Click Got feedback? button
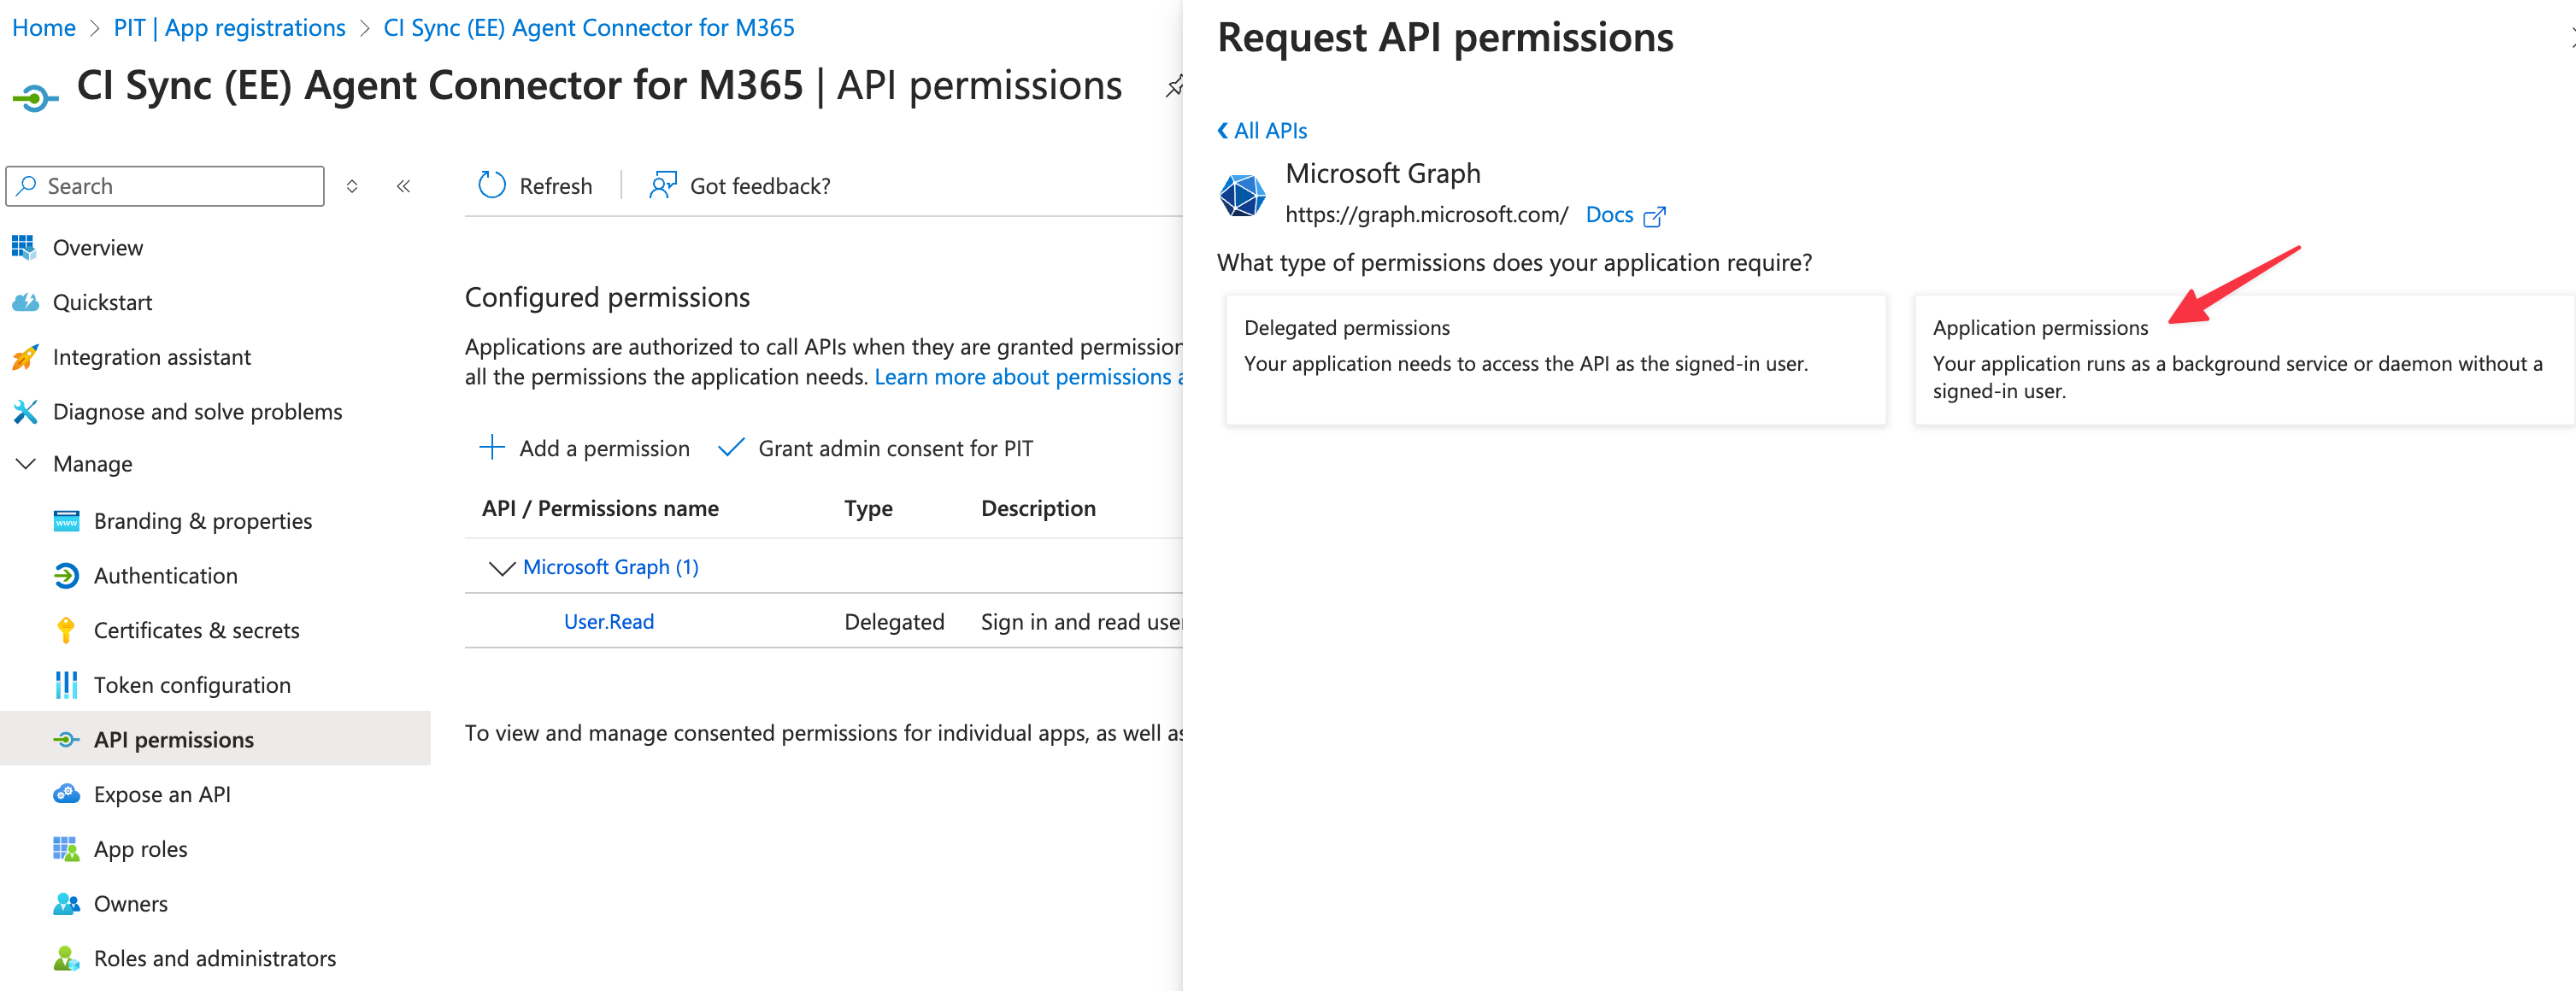This screenshot has width=2576, height=991. coord(740,186)
